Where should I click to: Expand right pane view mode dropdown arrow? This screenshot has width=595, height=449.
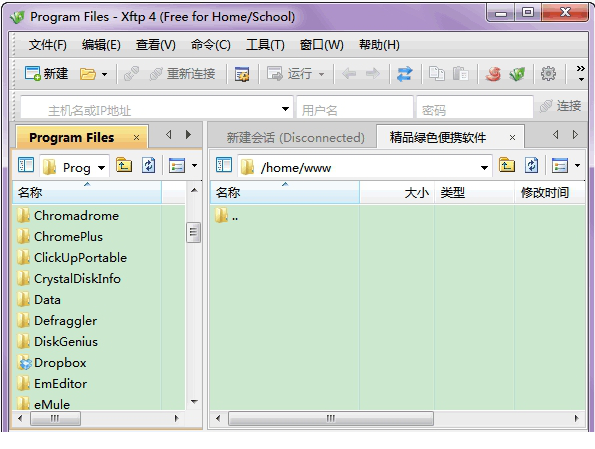coord(578,165)
